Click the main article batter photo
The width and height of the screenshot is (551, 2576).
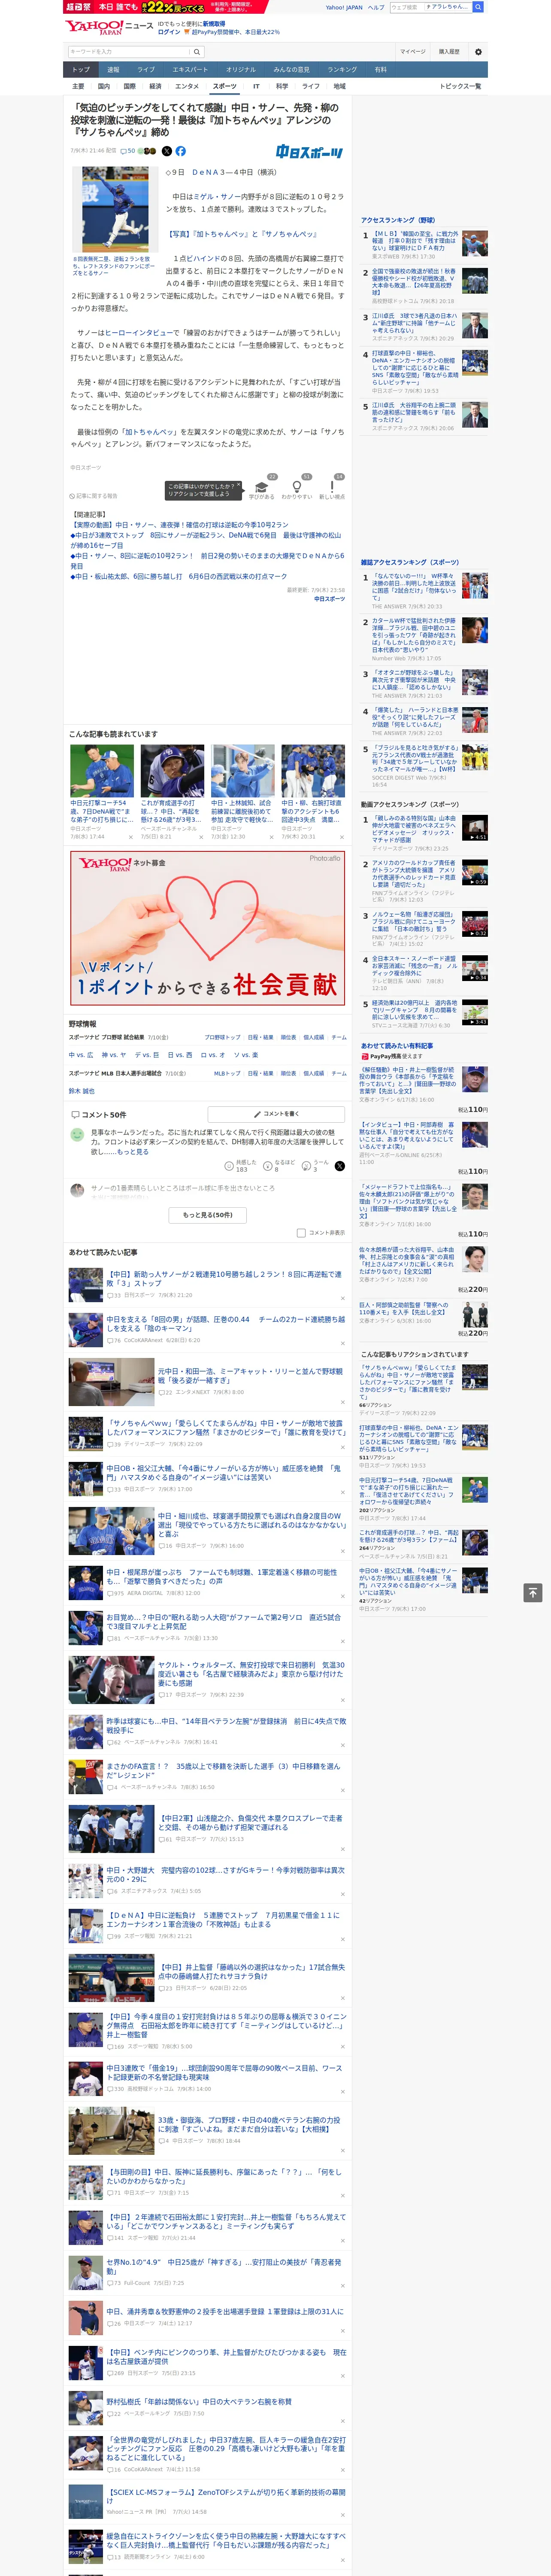click(x=115, y=209)
